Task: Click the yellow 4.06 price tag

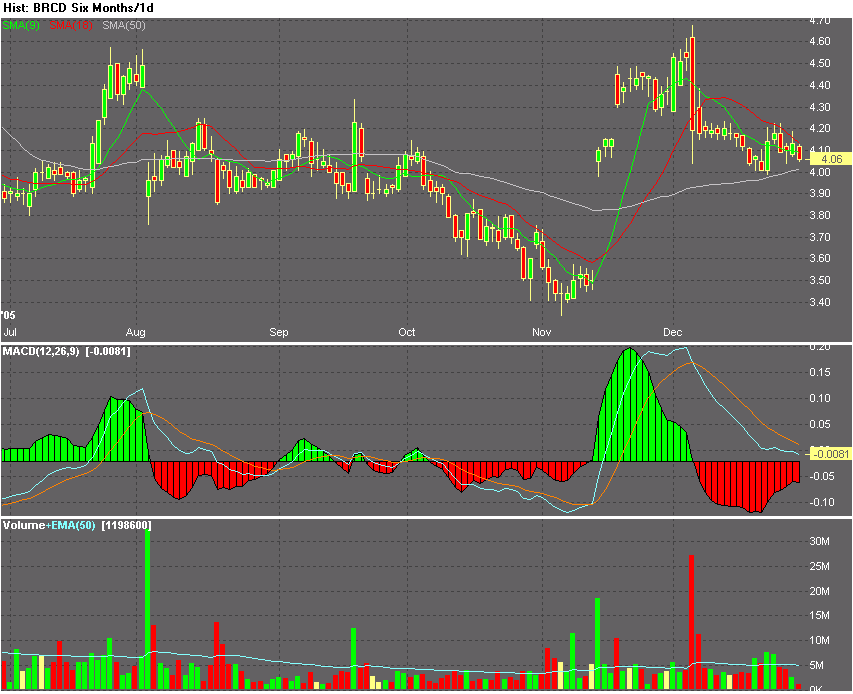Action: click(832, 158)
